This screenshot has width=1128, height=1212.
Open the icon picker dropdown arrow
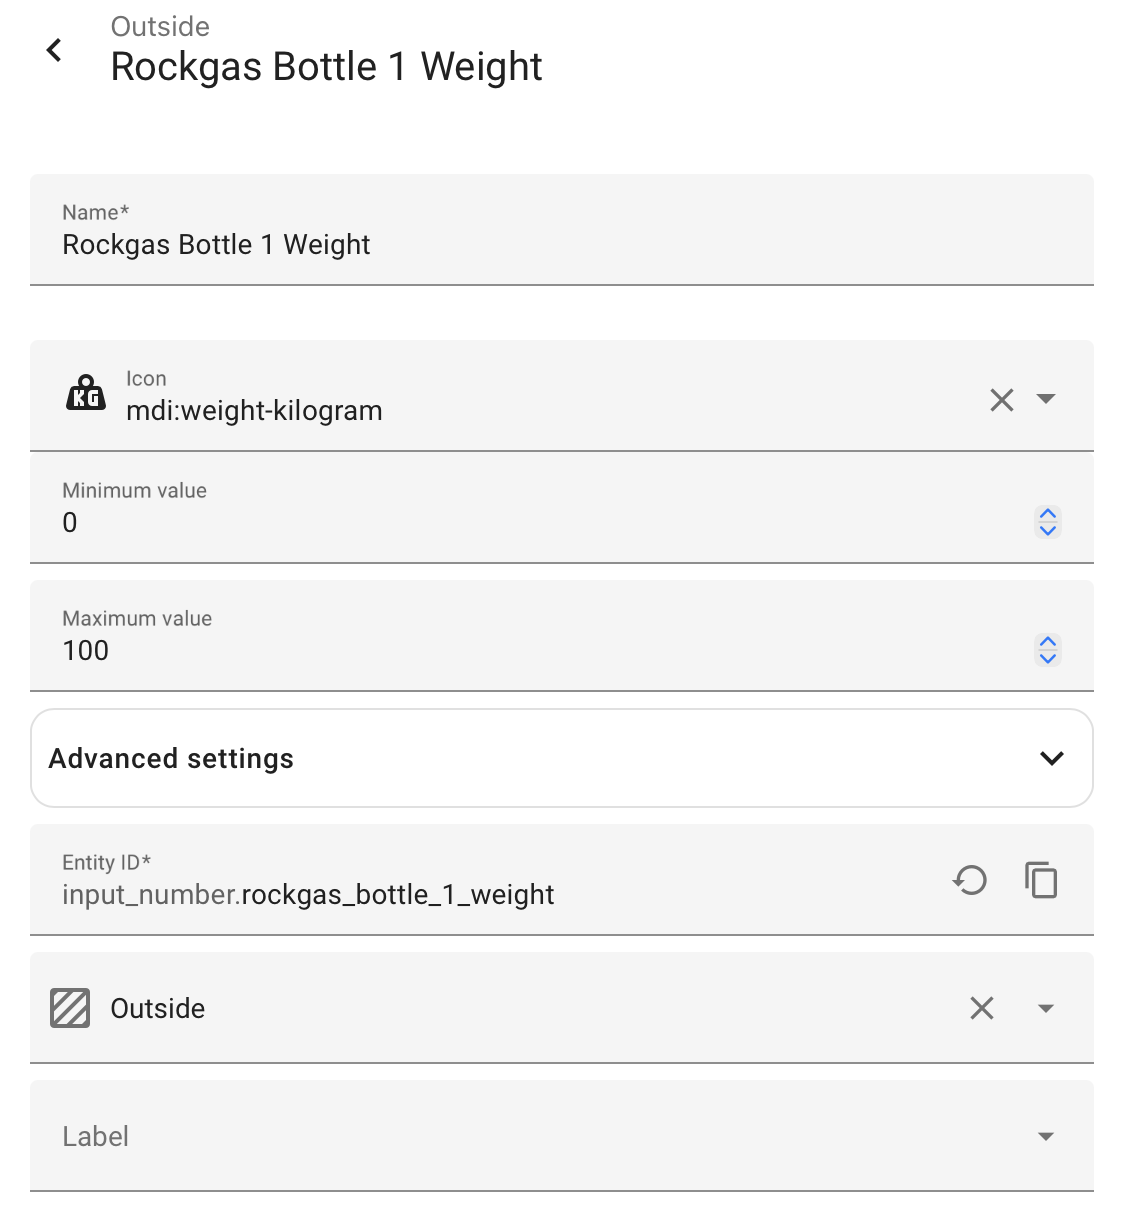[x=1046, y=399]
